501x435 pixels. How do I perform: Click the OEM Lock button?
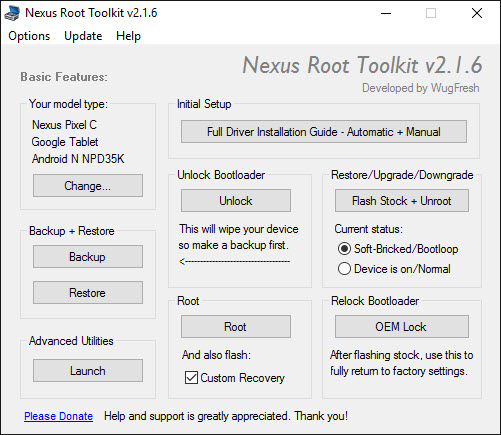coord(402,327)
